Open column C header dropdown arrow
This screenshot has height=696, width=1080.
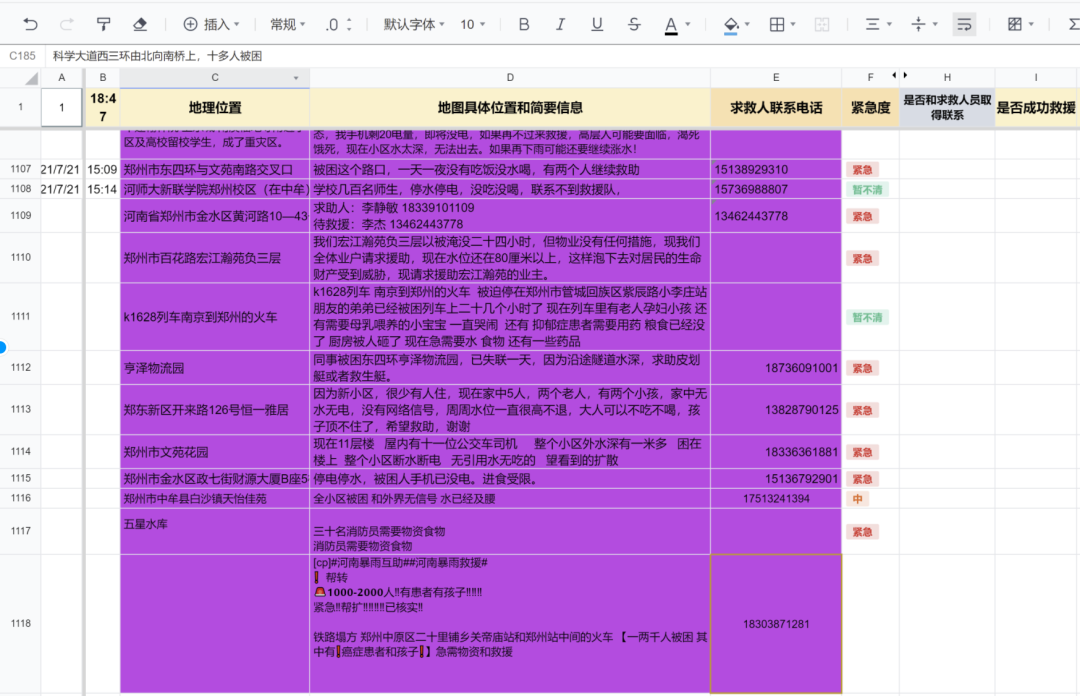click(296, 78)
